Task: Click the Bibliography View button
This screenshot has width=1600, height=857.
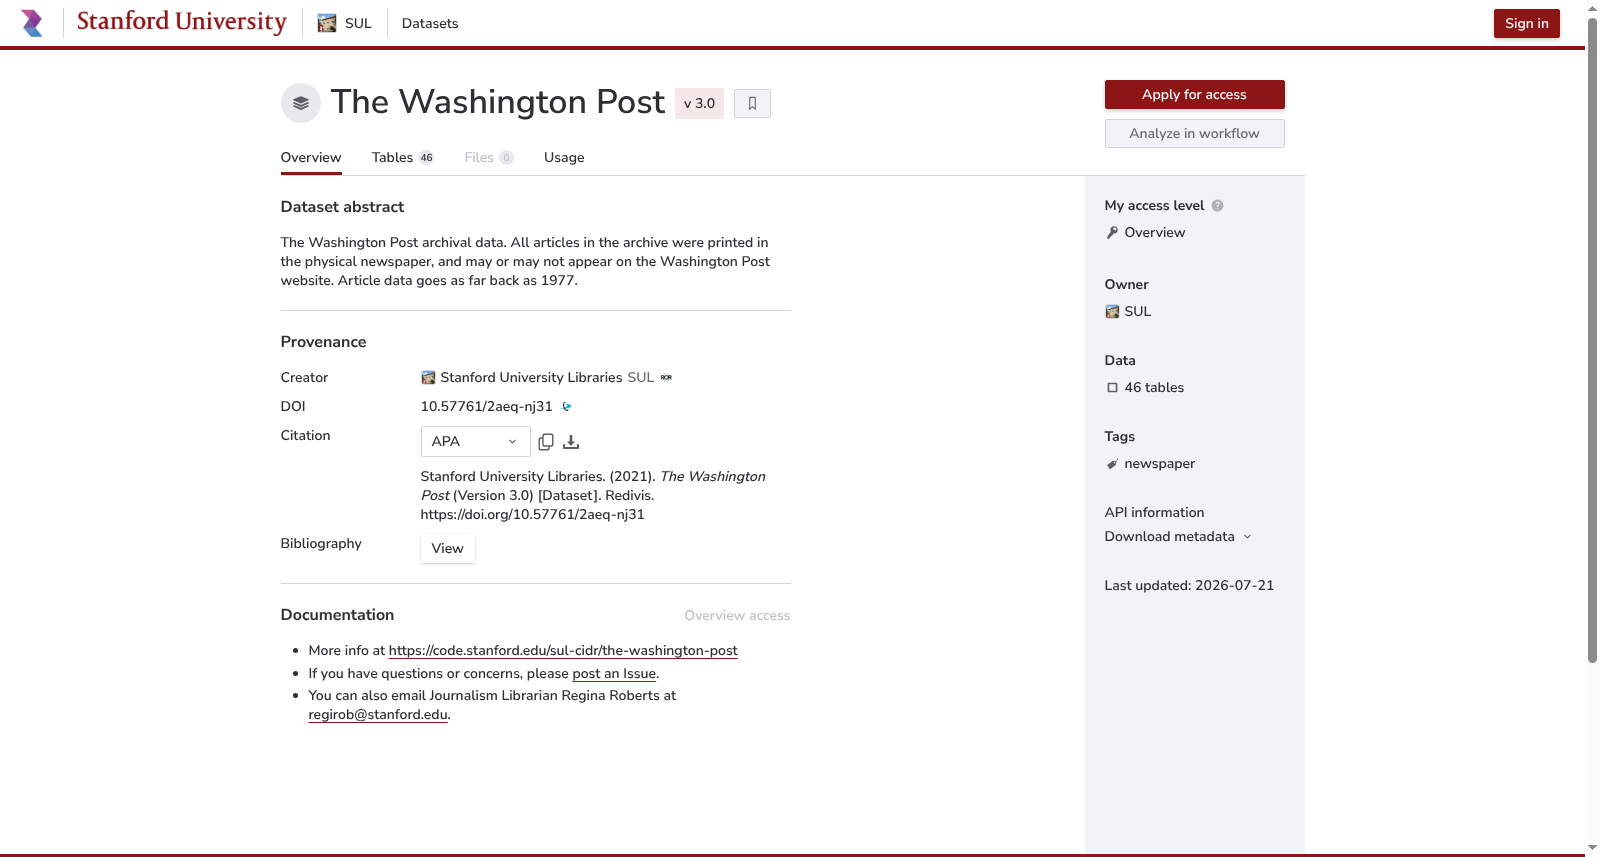Action: click(x=447, y=548)
